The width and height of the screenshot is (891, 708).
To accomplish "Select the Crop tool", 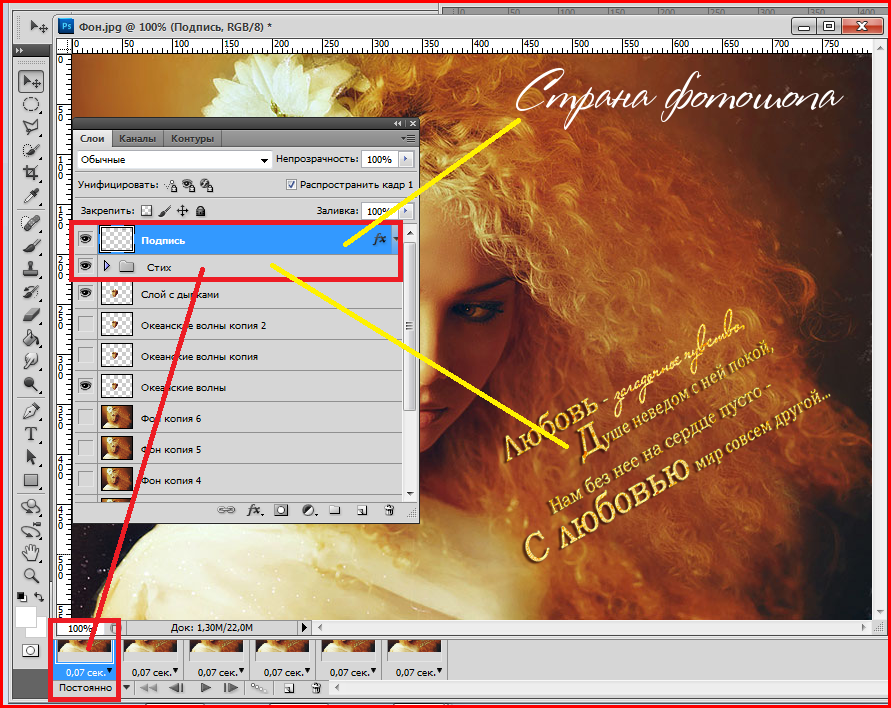I will coord(31,173).
